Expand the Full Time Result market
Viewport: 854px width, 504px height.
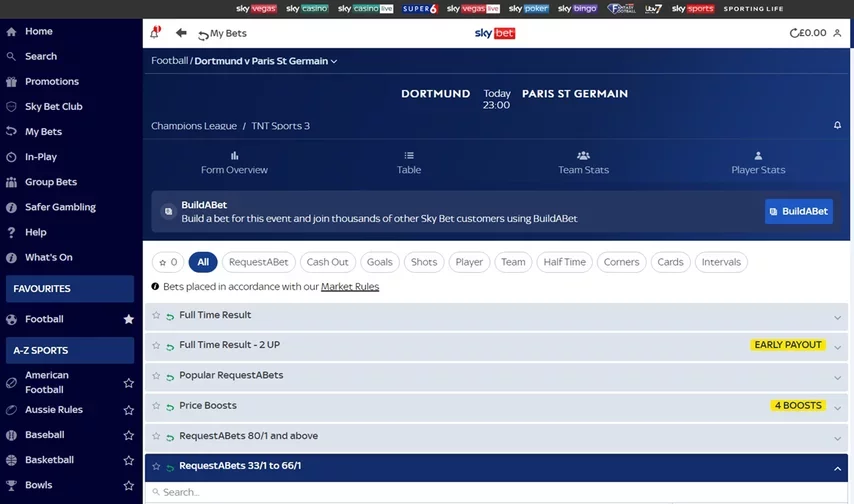coord(837,317)
